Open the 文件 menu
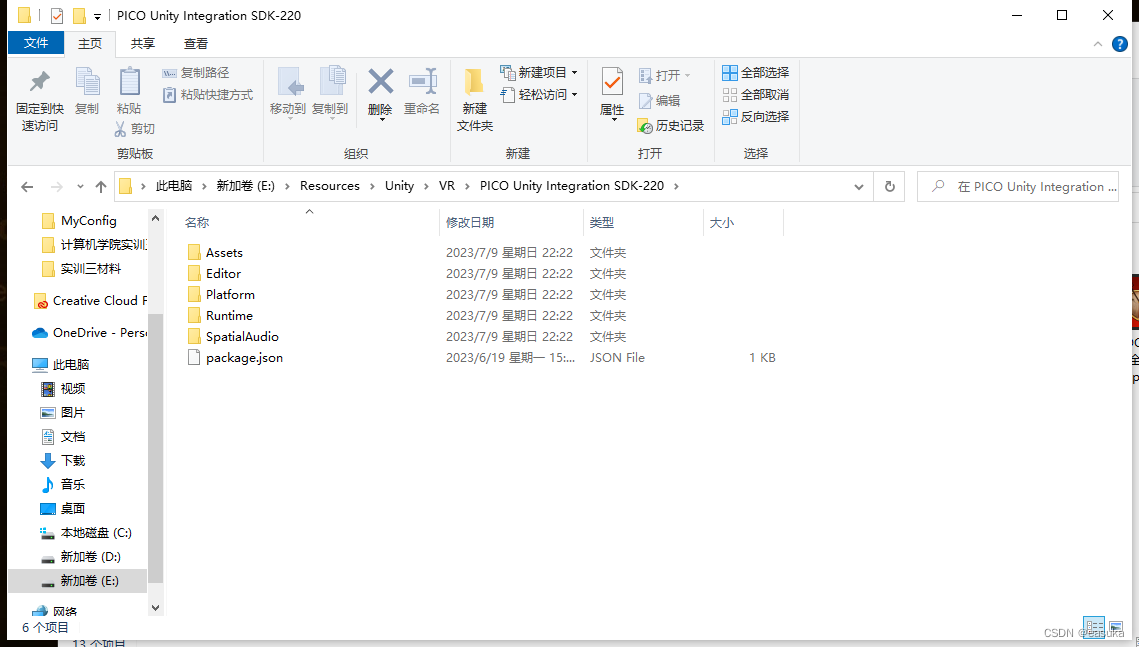The width and height of the screenshot is (1139, 647). [x=36, y=43]
